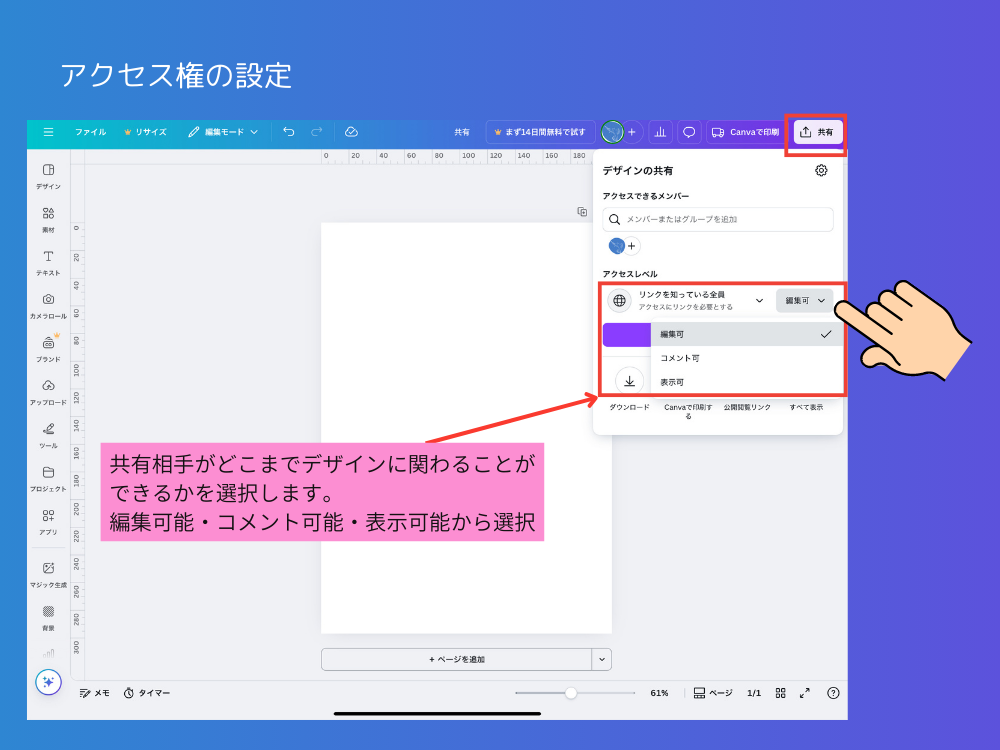Select コメント可 permission option
1000x750 pixels.
746,358
